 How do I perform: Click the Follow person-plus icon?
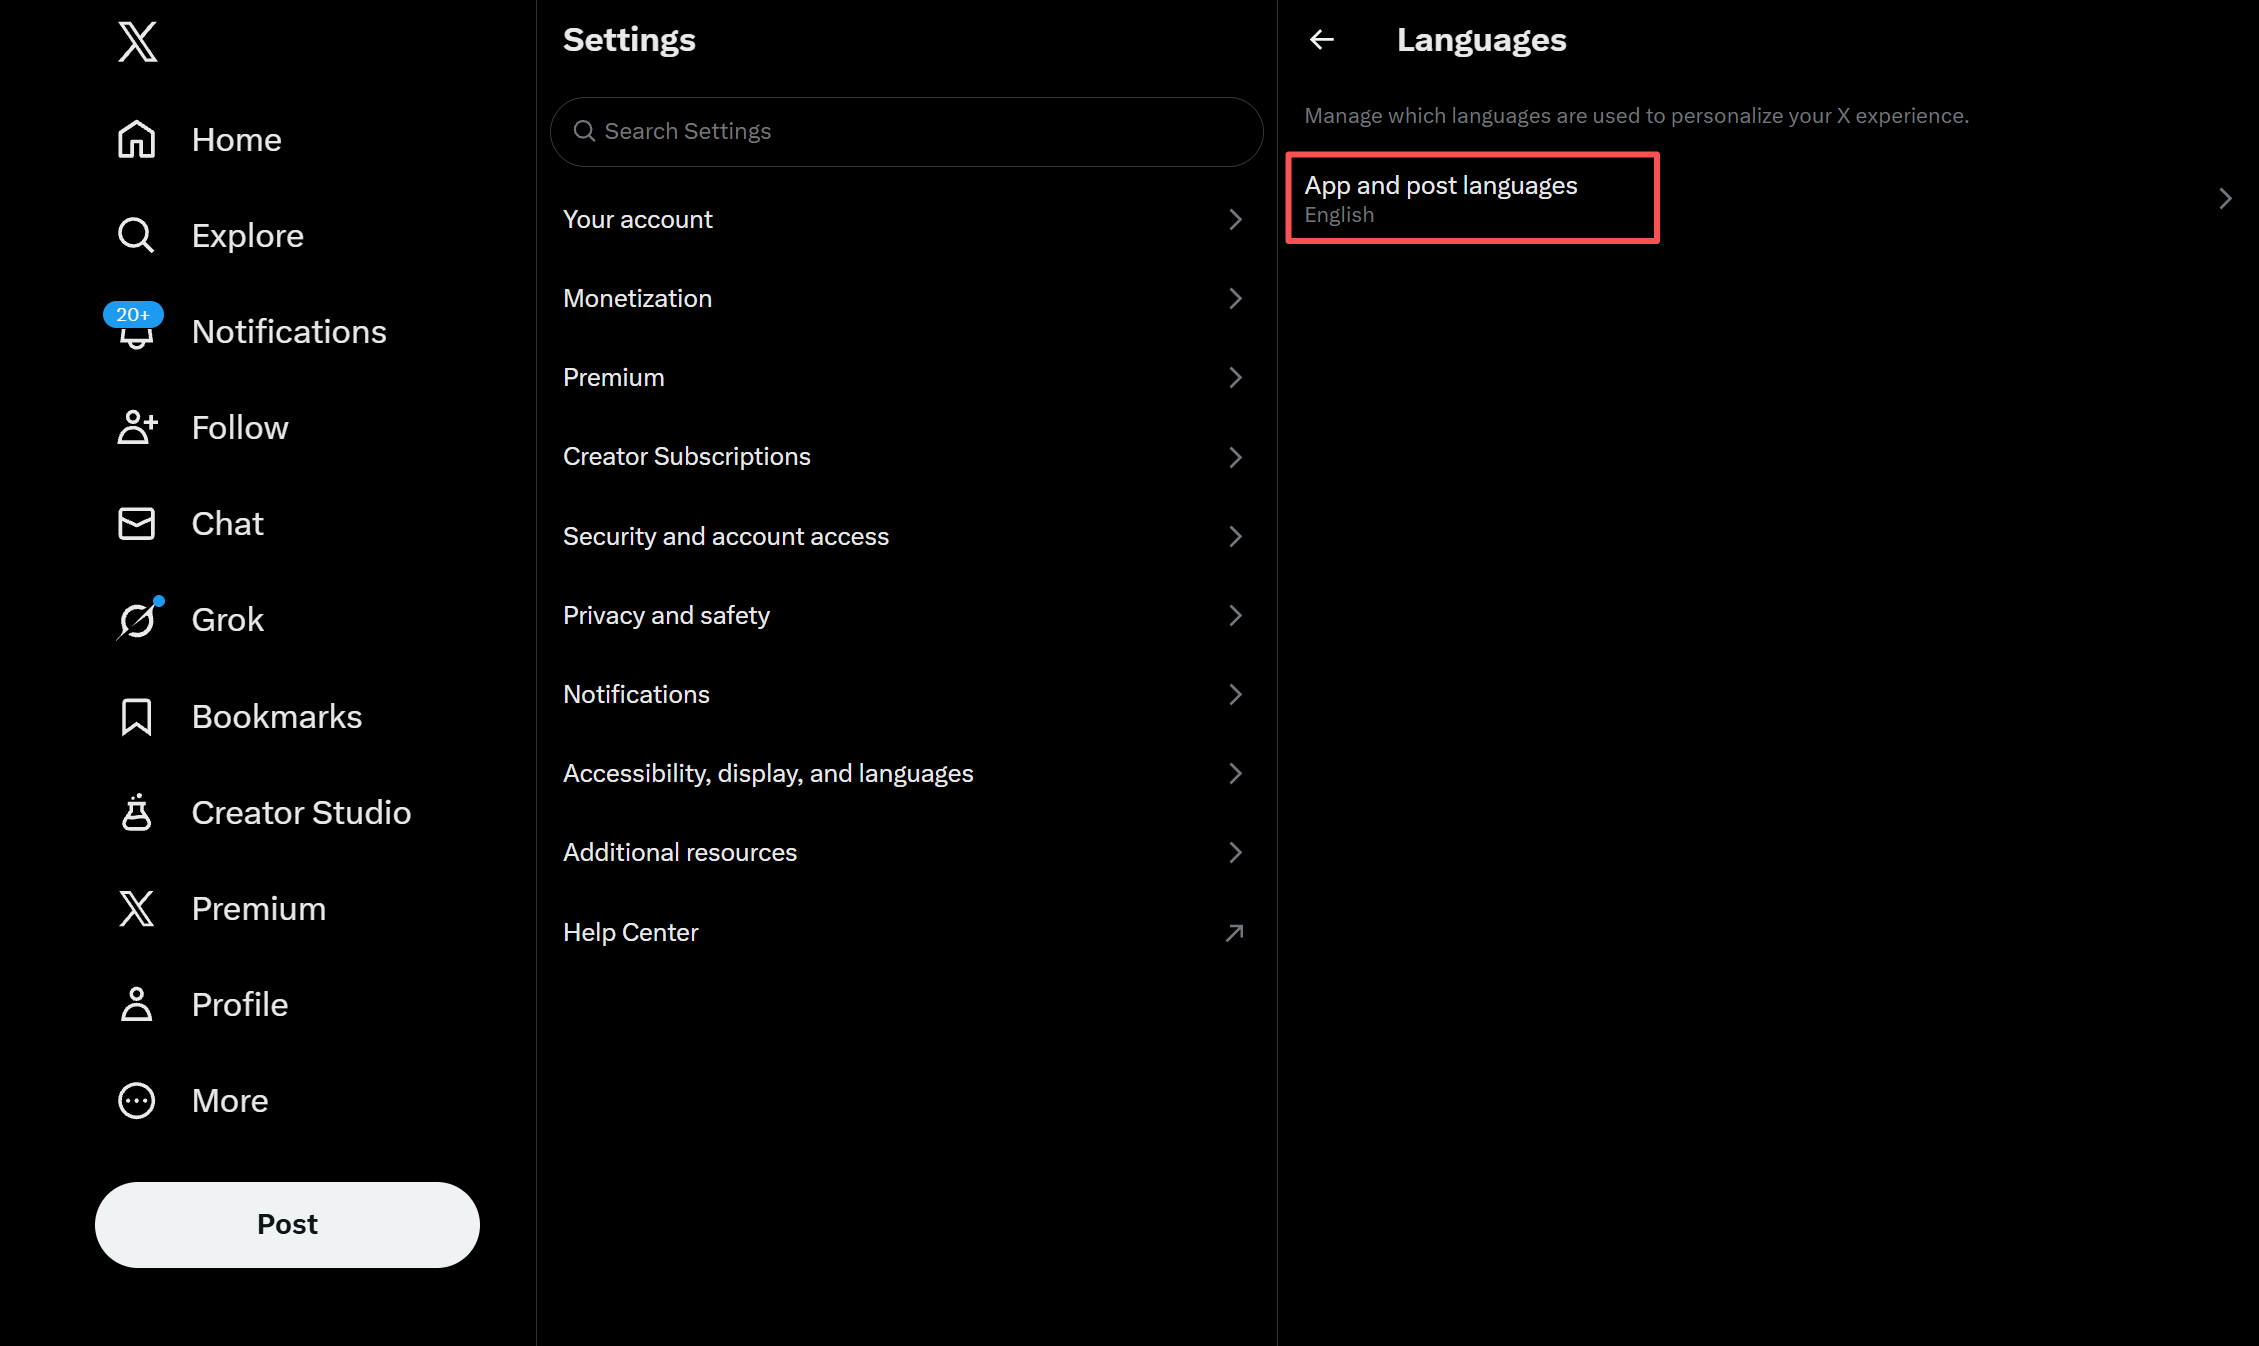(137, 427)
